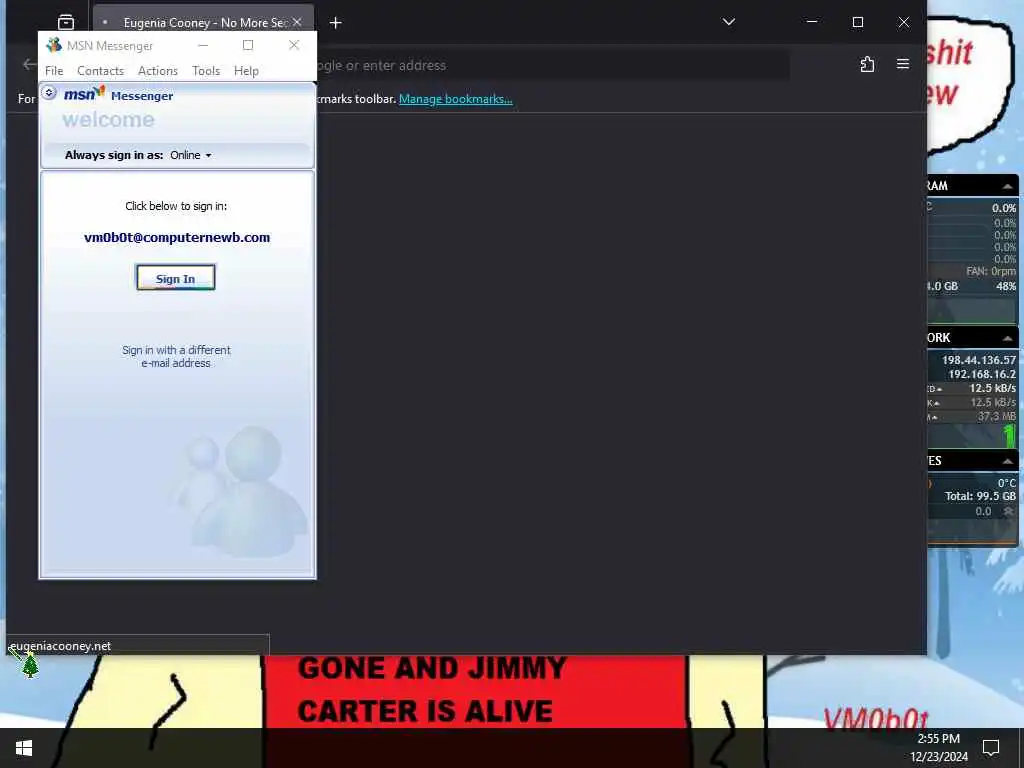This screenshot has width=1024, height=768.
Task: Close the Eugenia Cooney browser tab
Action: click(x=297, y=22)
